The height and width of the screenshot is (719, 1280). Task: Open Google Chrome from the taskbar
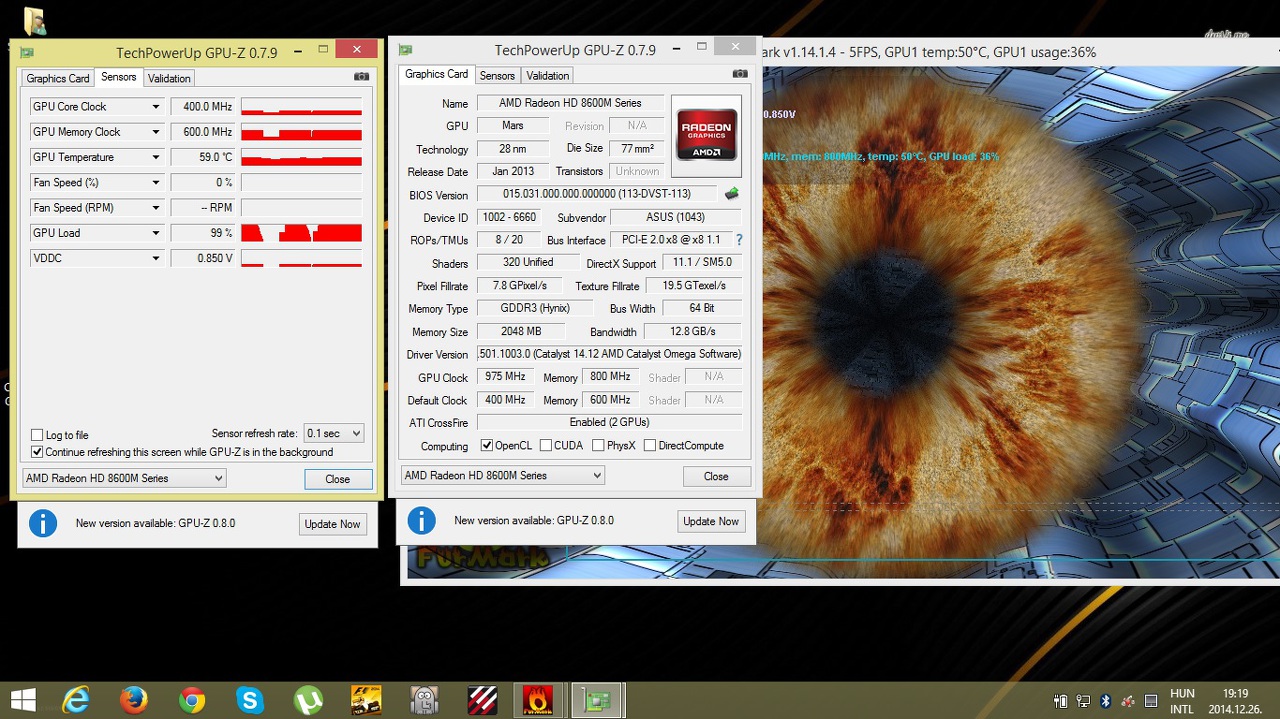[192, 700]
